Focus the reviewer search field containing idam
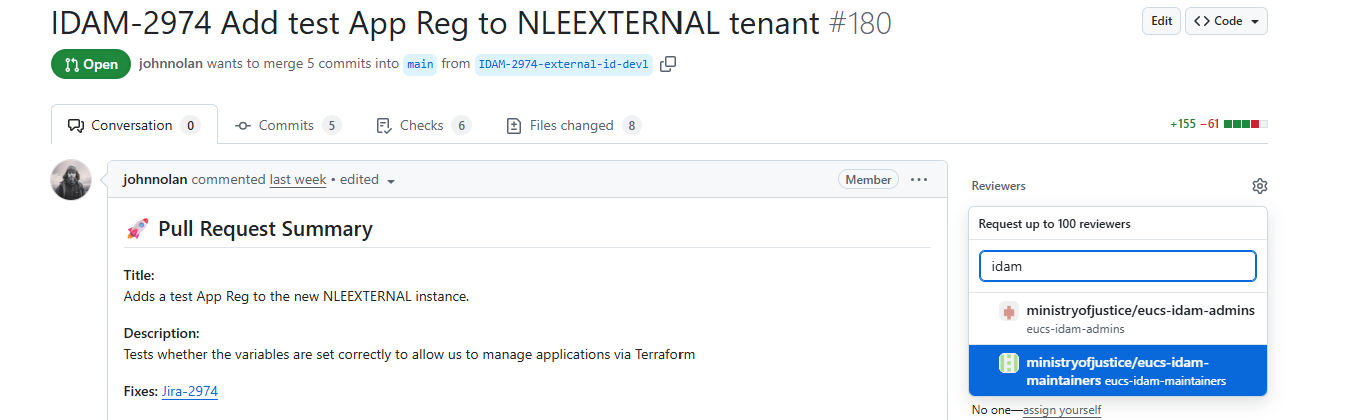 point(1117,266)
